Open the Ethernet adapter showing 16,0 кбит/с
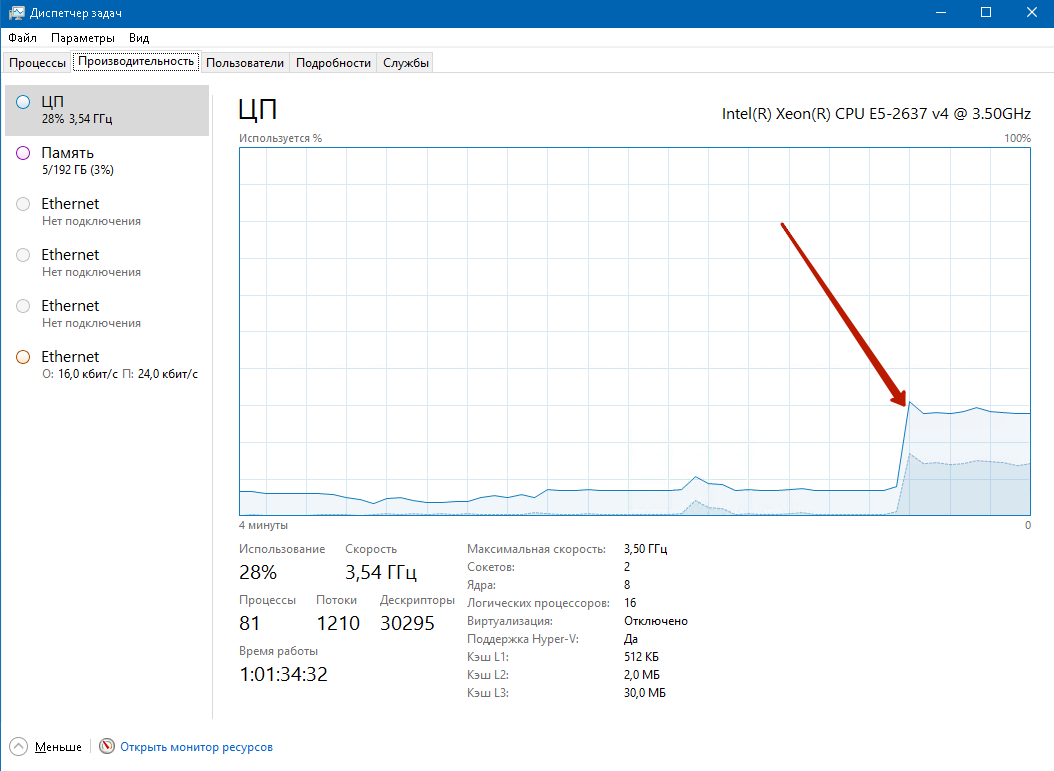 (x=106, y=365)
